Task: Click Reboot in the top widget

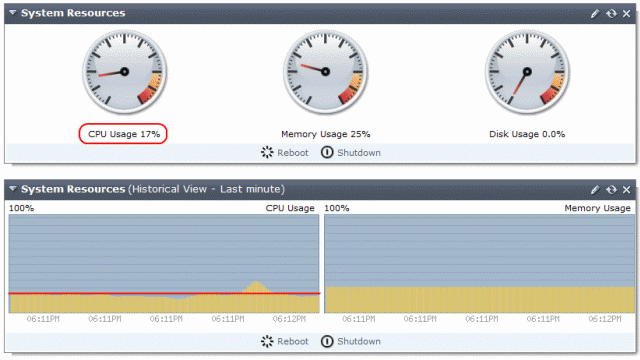Action: point(284,153)
